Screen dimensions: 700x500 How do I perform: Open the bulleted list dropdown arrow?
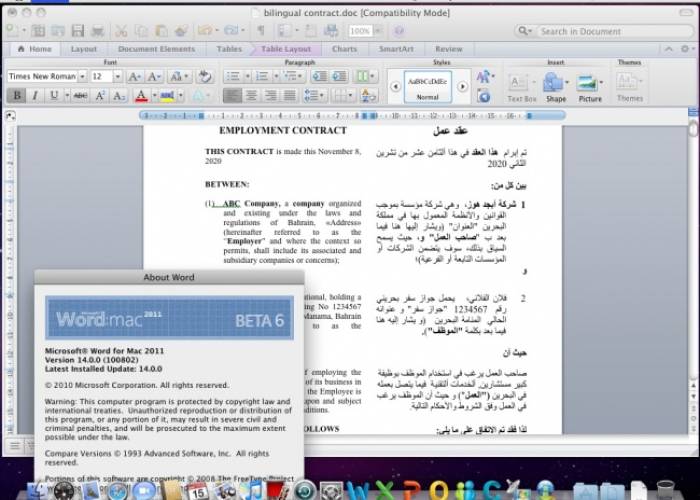click(247, 77)
